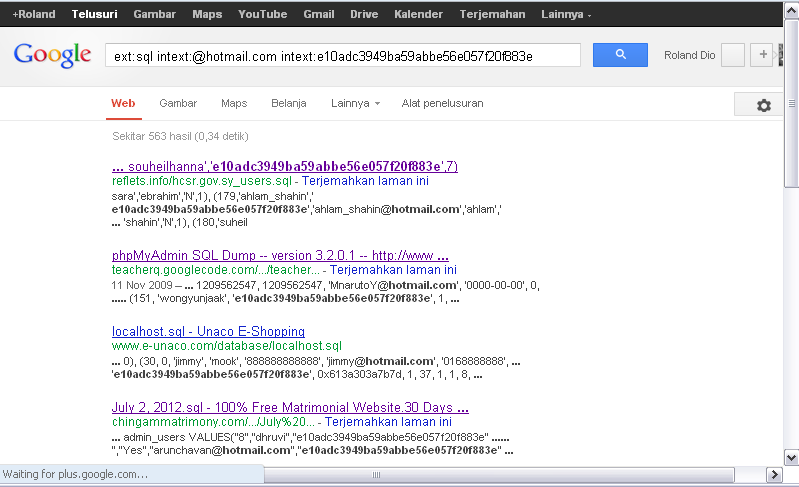This screenshot has height=487, width=799.
Task: Click the '11 Nov 2009' snippet line
Action: tap(325, 285)
